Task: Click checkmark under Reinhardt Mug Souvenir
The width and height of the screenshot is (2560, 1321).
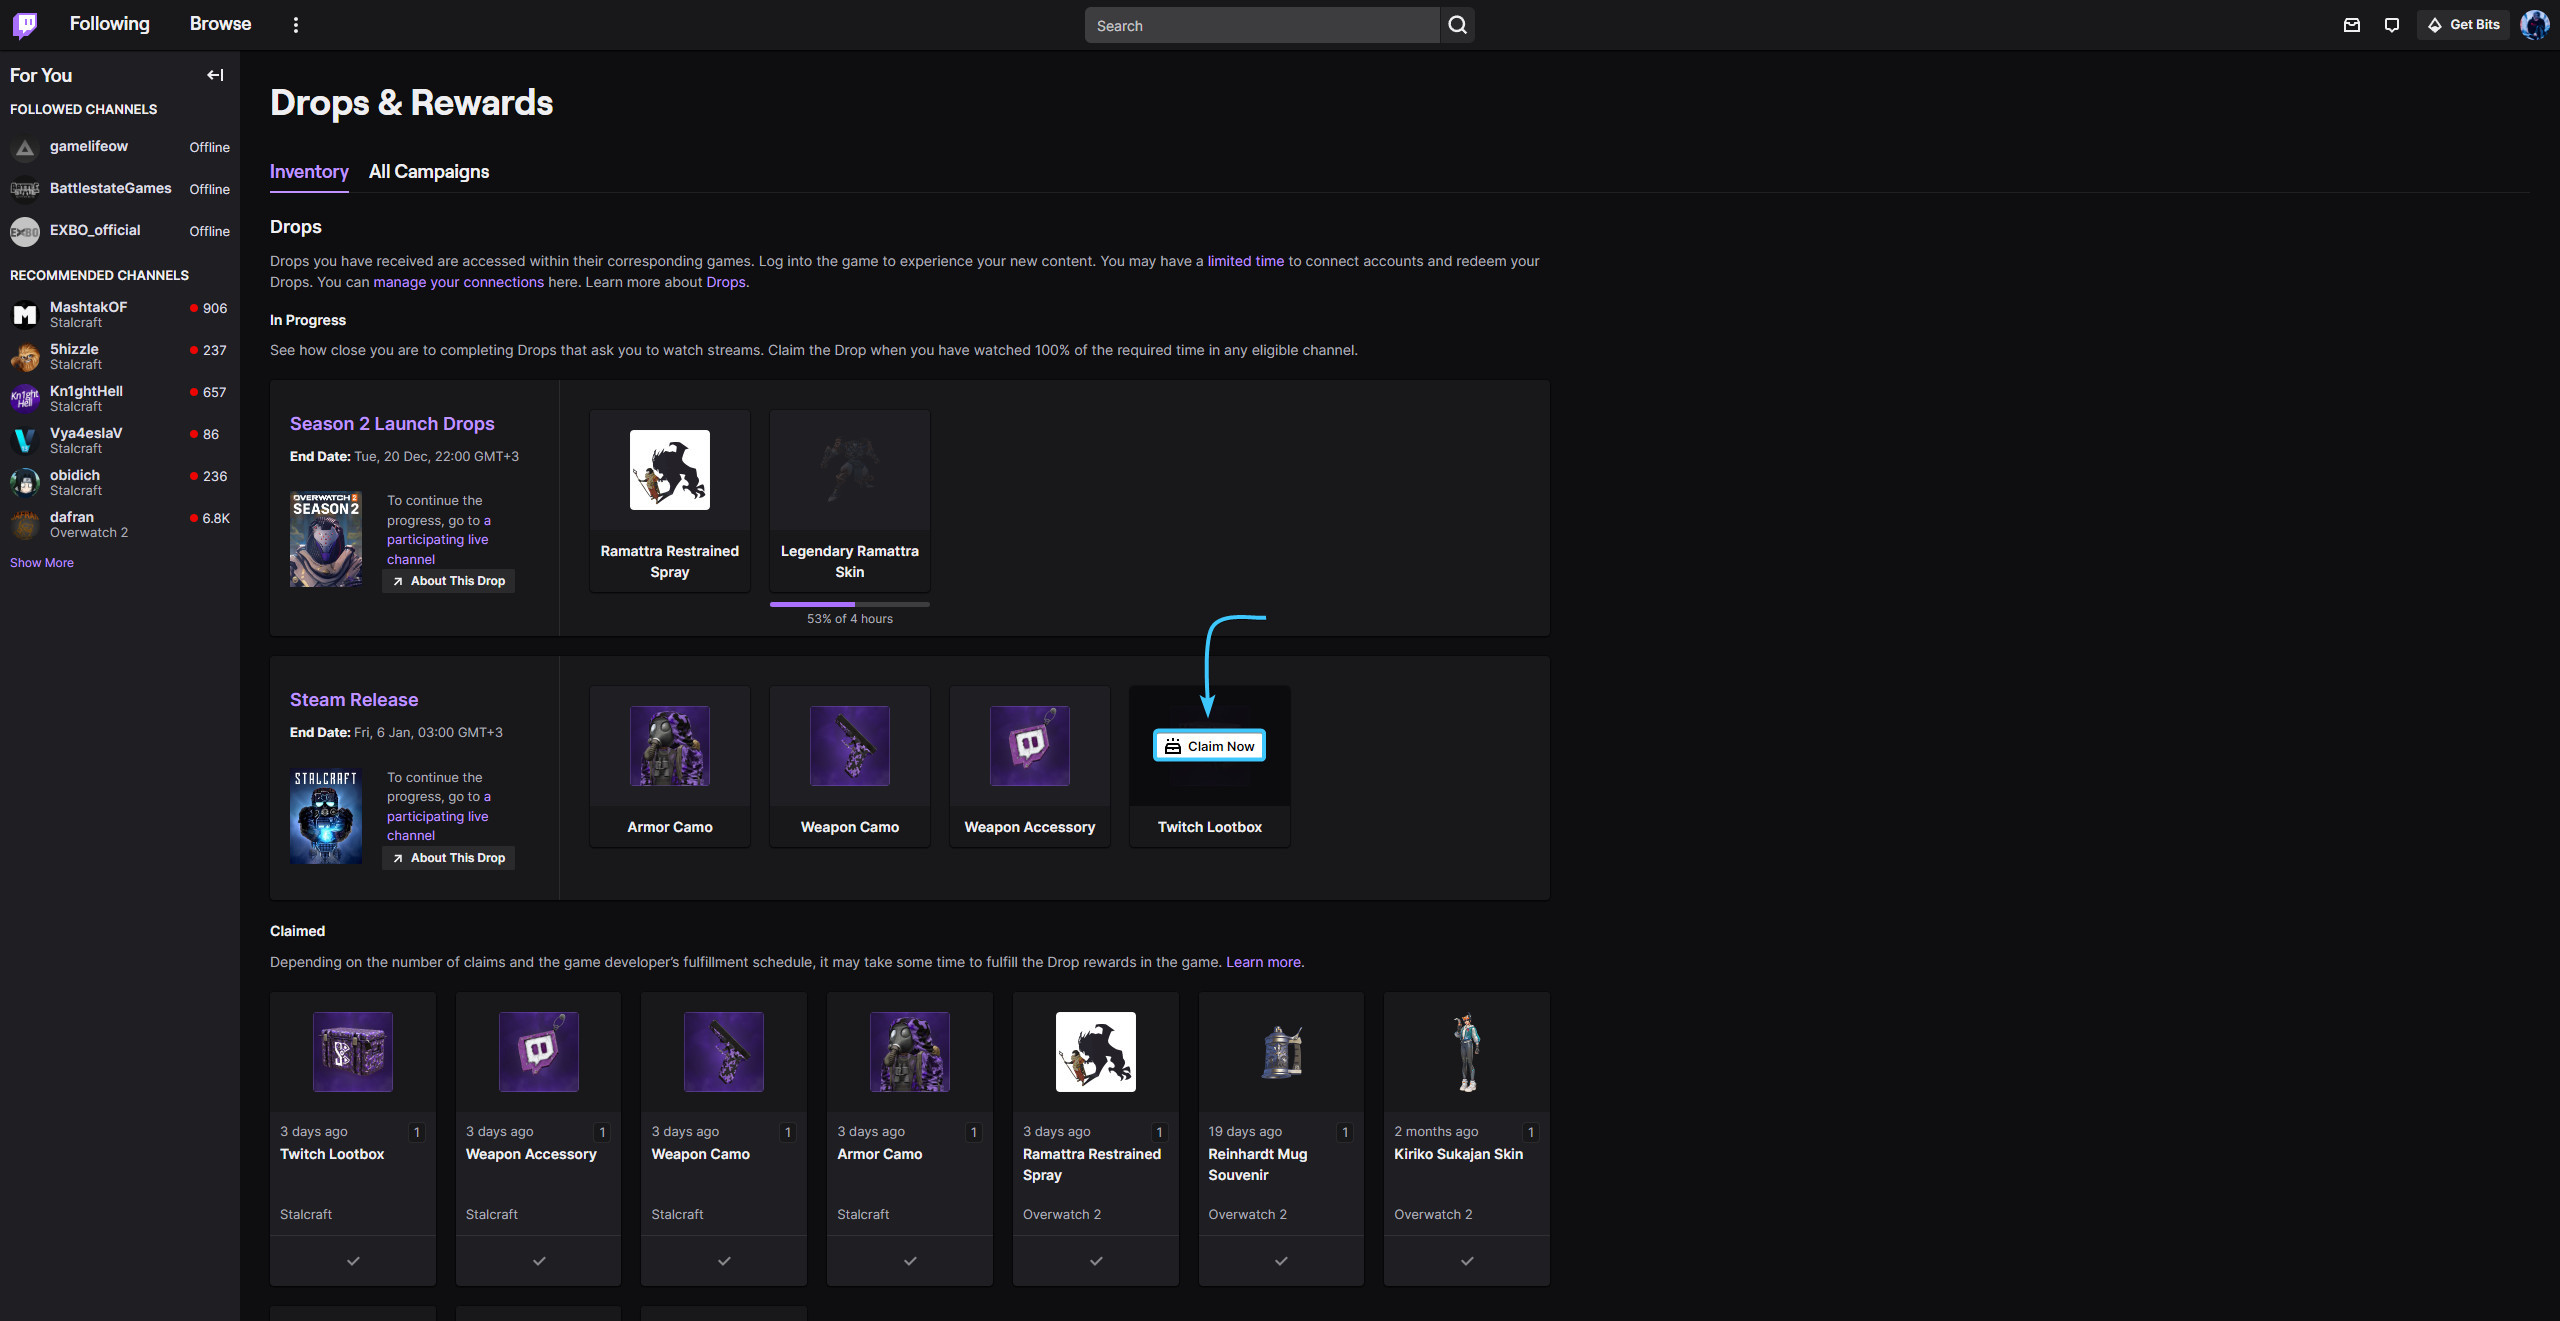Action: coord(1281,1261)
